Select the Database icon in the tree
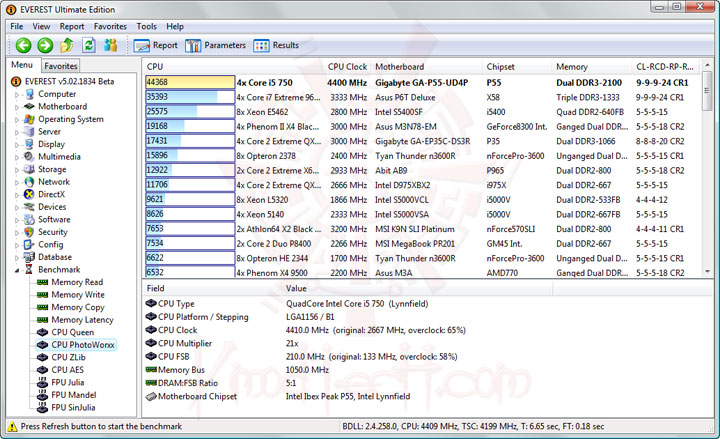This screenshot has width=720, height=439. pyautogui.click(x=29, y=257)
